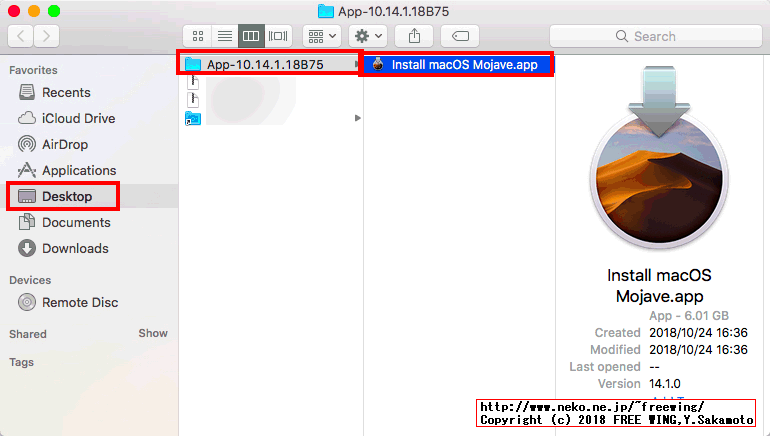Viewport: 770px width, 436px height.
Task: Click the Edit Tags toolbar button
Action: tap(460, 36)
